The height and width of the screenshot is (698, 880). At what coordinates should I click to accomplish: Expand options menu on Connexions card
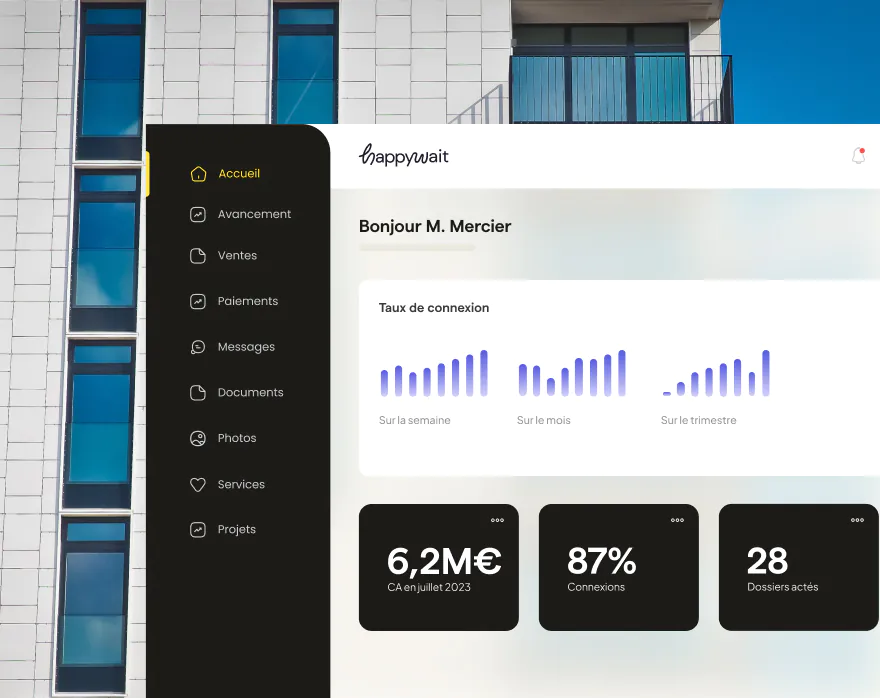point(677,520)
